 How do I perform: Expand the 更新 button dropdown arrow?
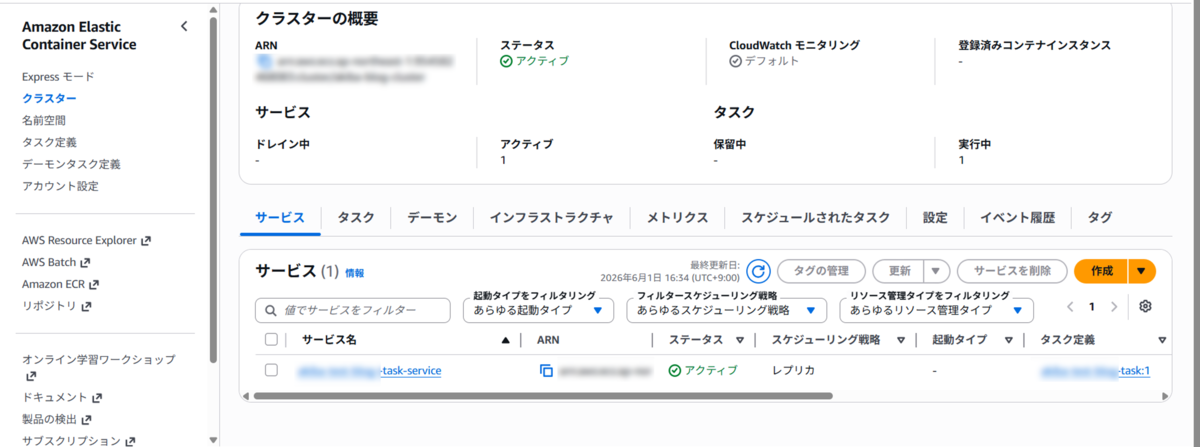point(936,271)
